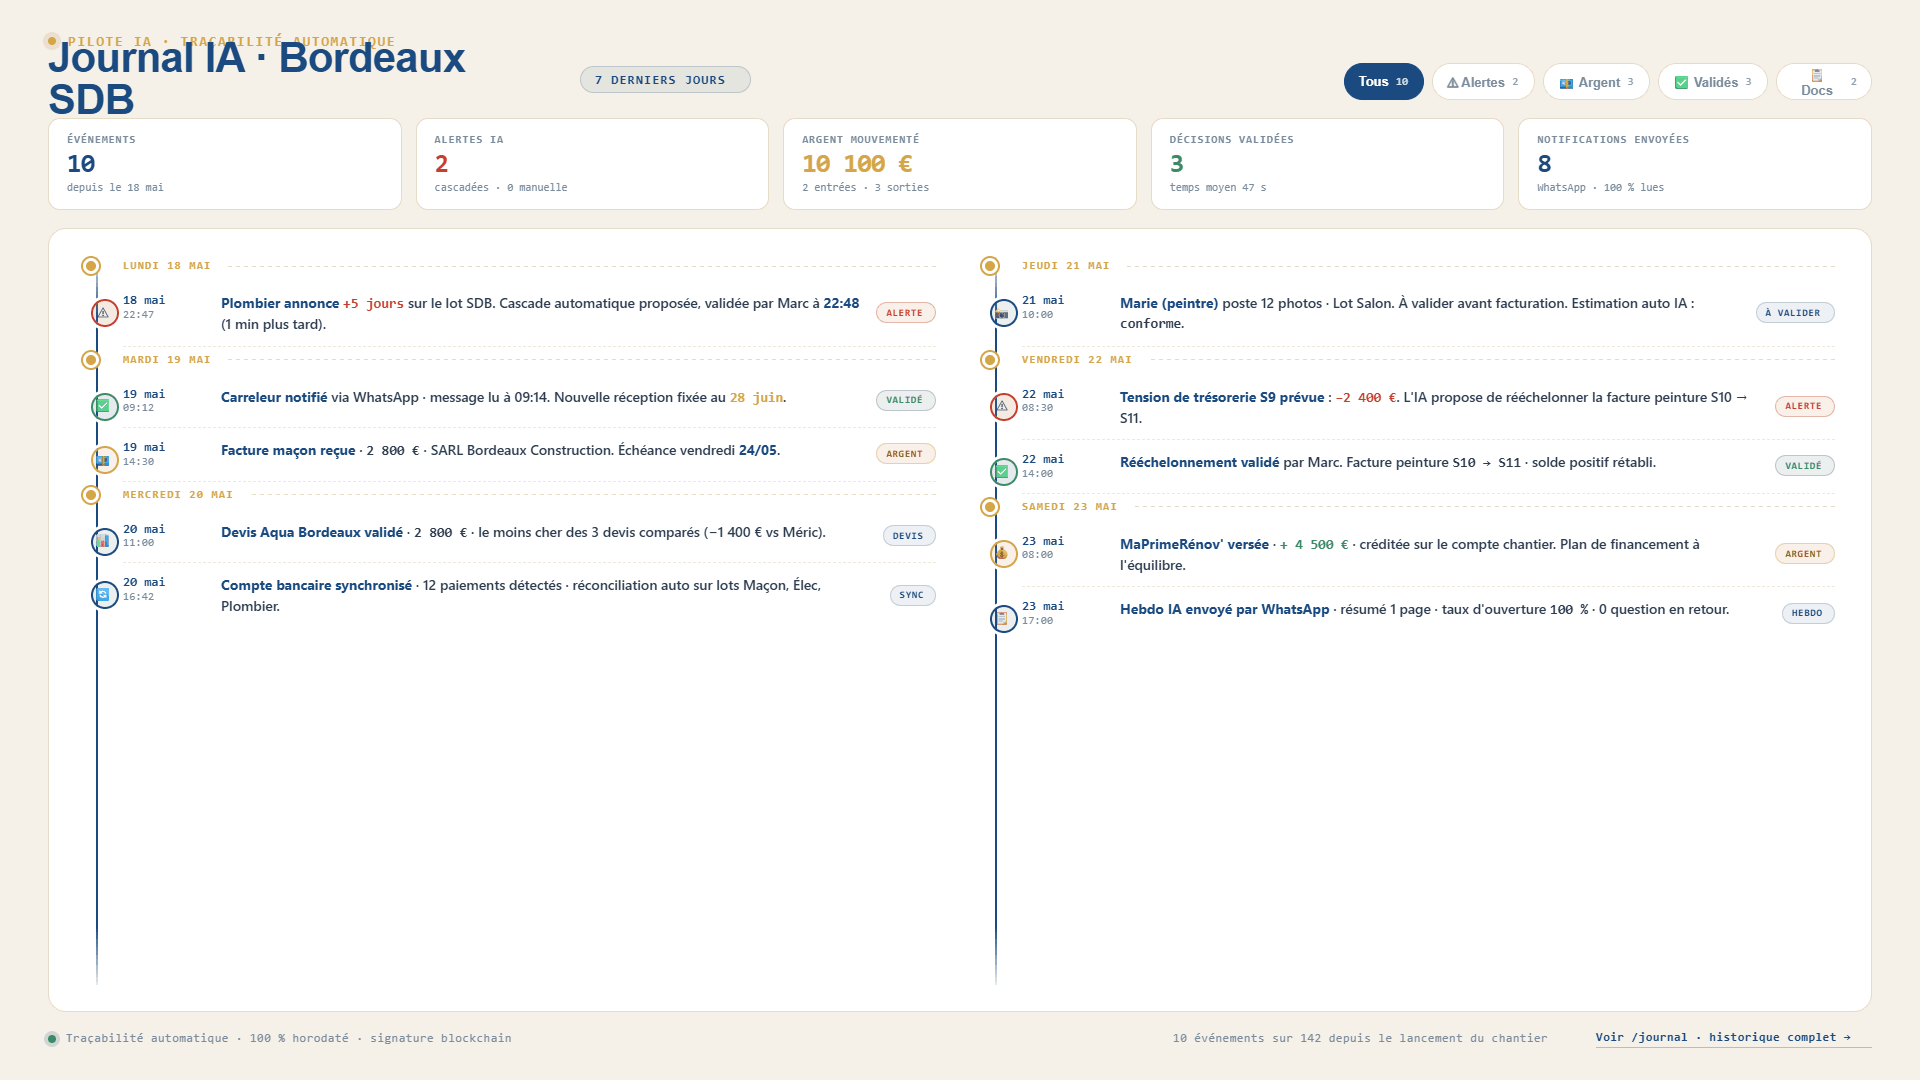Click 'Facture maçon reçue' event title
The width and height of the screenshot is (1920, 1080).
[288, 450]
